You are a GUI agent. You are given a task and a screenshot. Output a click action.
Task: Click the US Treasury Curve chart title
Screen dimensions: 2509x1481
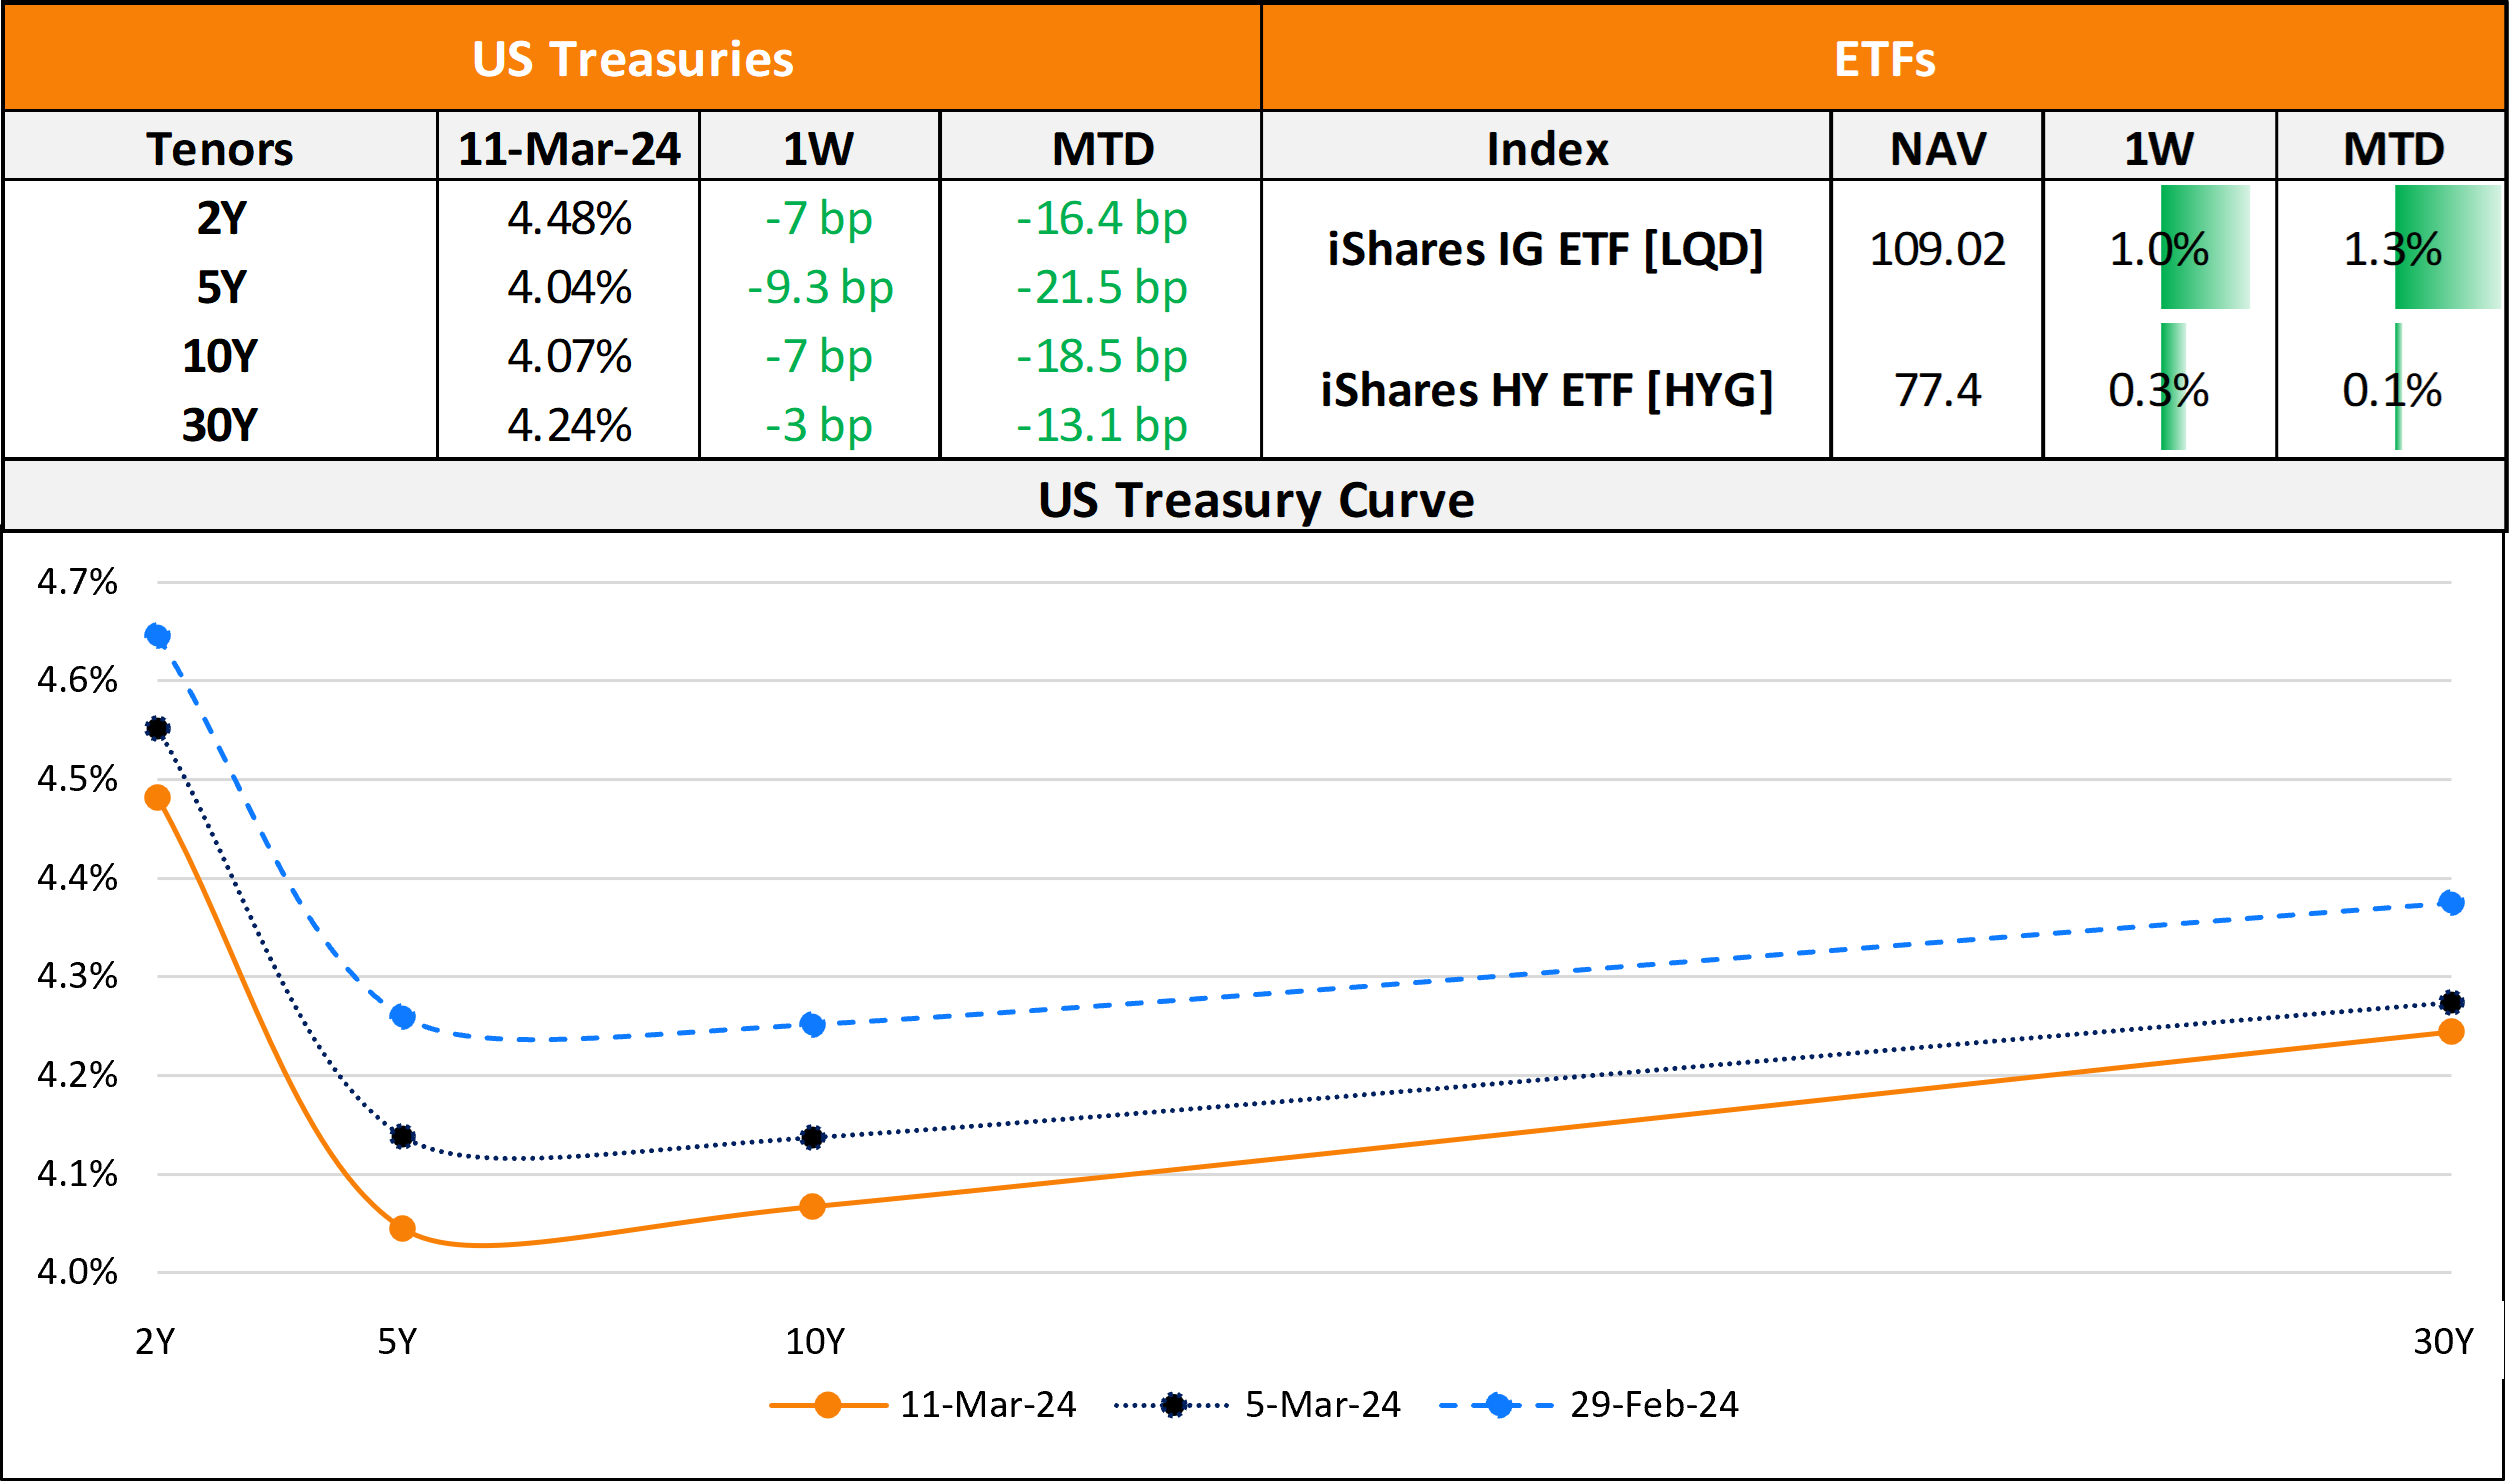[1256, 499]
